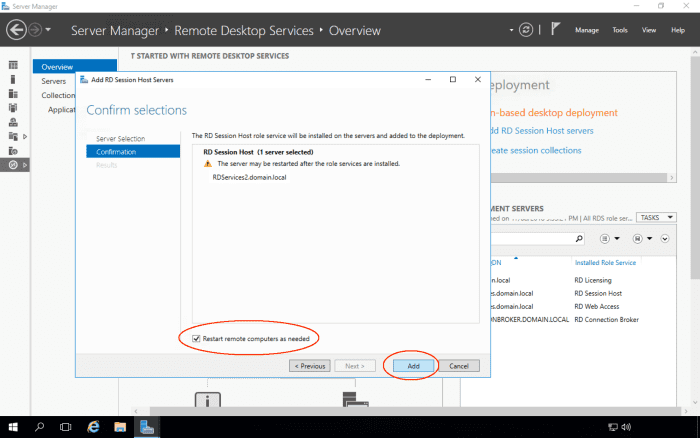The image size is (700, 438).
Task: Go to the Server Selection wizard step
Action: click(121, 138)
